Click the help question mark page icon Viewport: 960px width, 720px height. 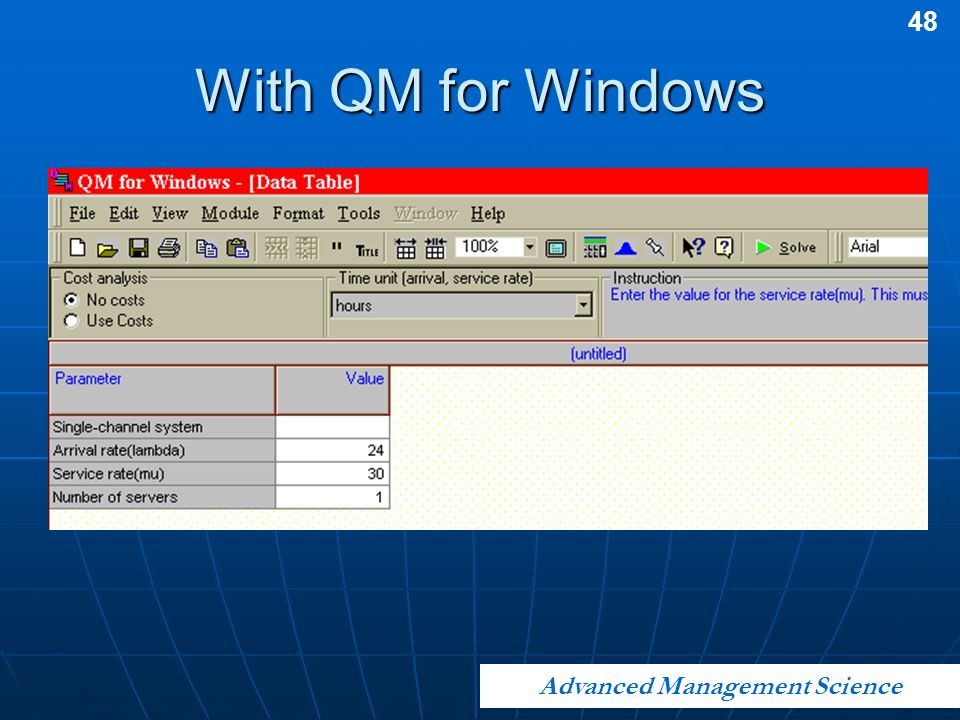(724, 247)
